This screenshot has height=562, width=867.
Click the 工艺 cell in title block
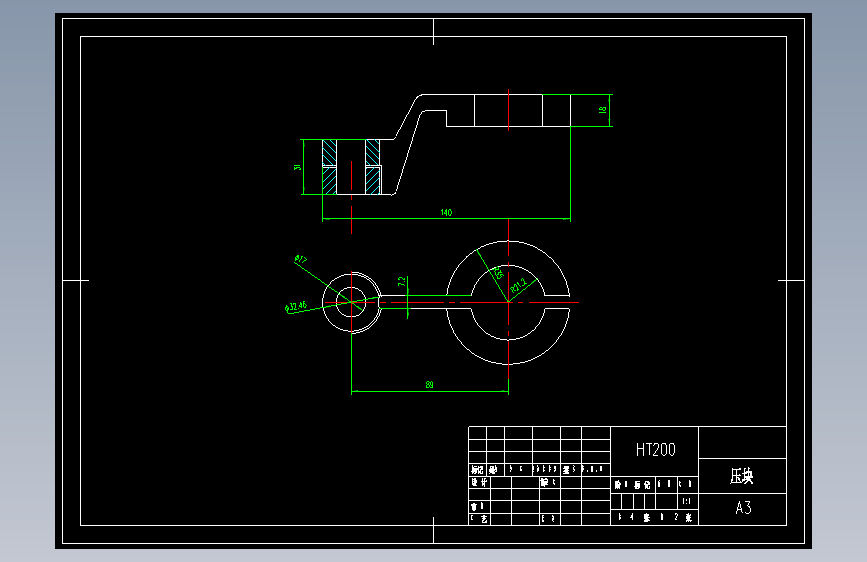point(479,519)
